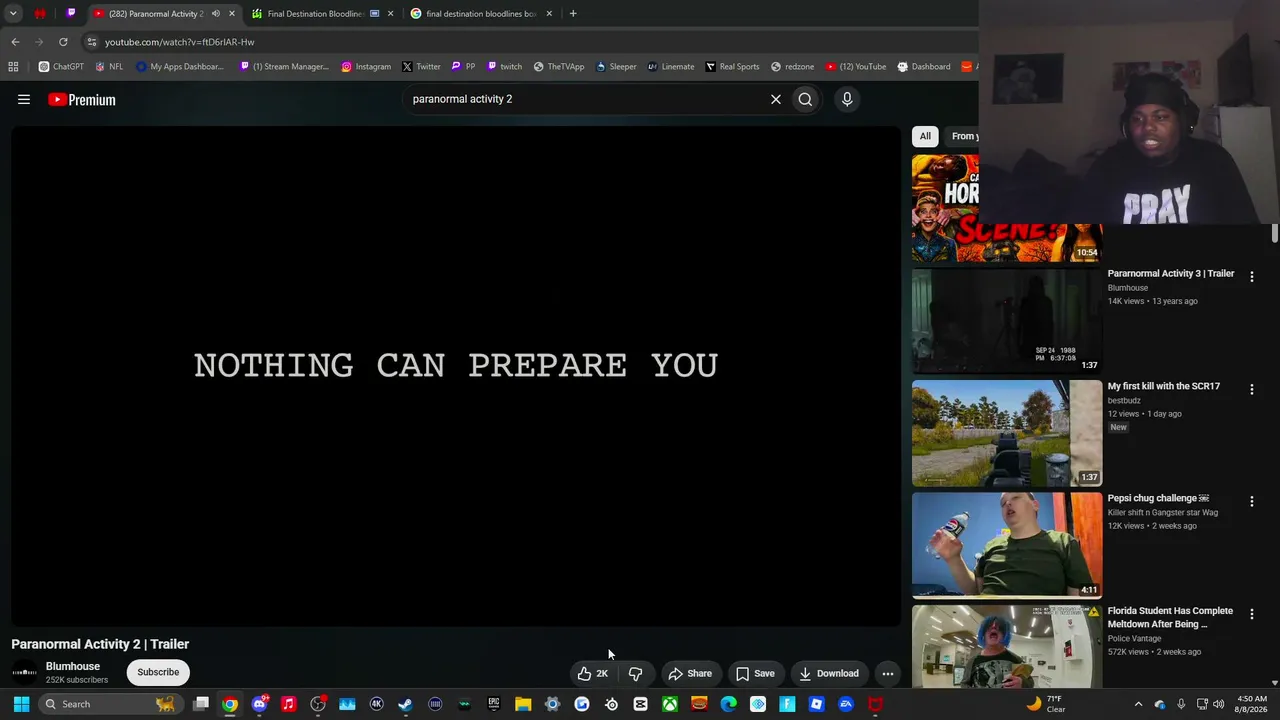Start voice search with the microphone

(x=847, y=99)
